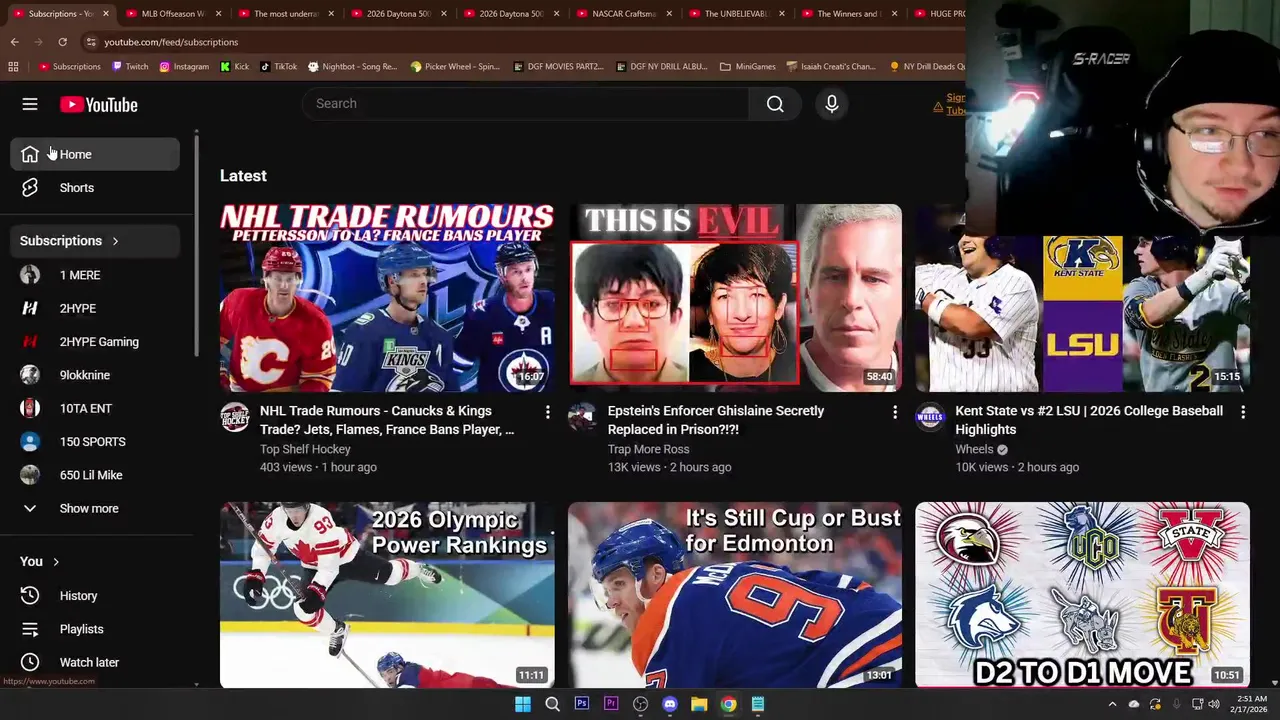Open 10TA ENT channel subscription
Viewport: 1280px width, 720px height.
[95, 408]
